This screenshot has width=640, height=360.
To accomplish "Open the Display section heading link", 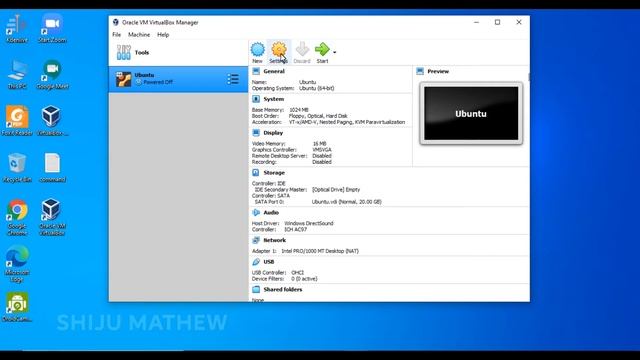I will [273, 133].
